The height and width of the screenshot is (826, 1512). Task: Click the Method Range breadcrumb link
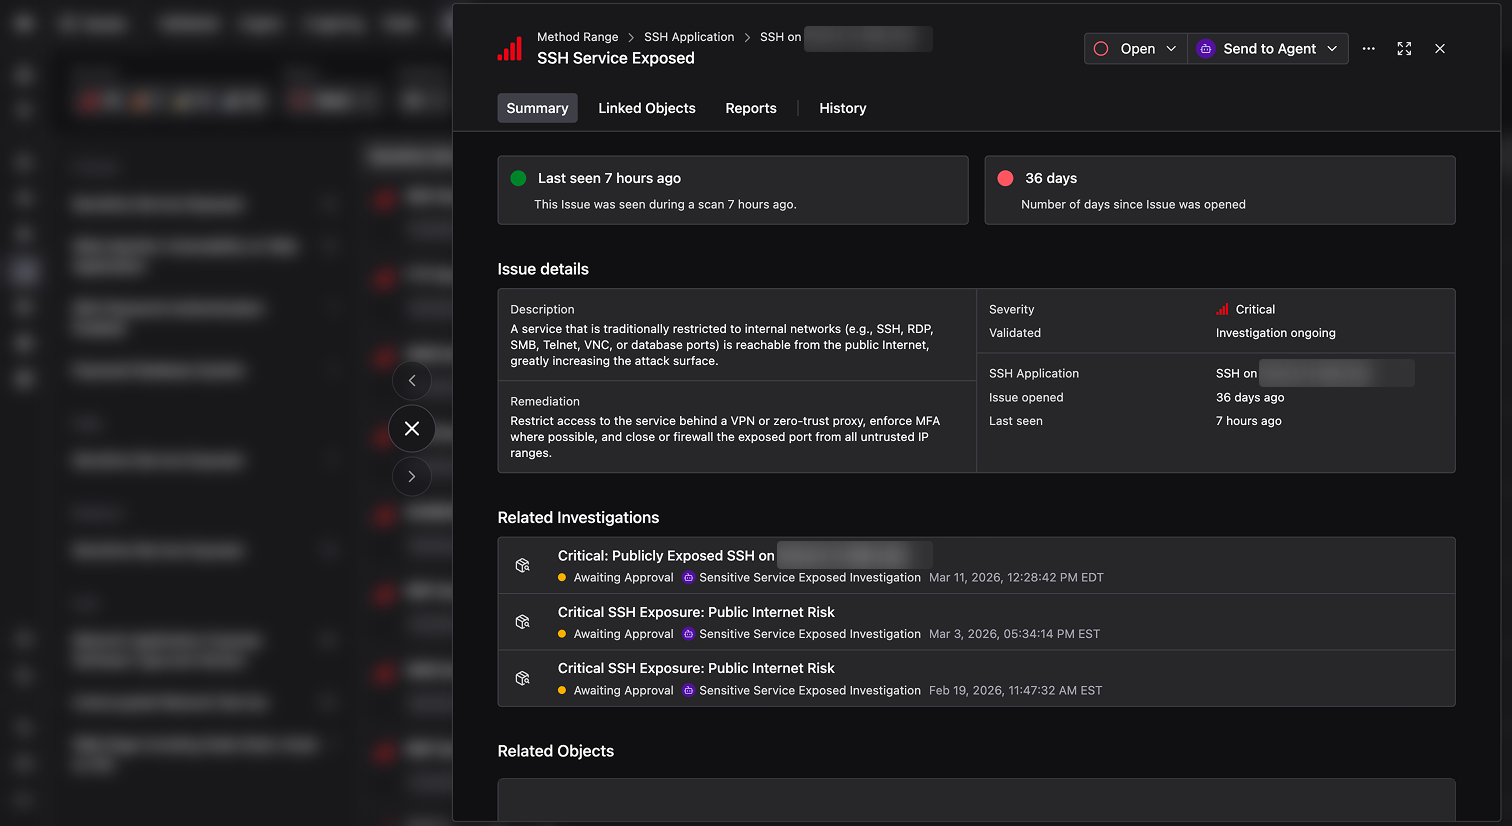578,36
